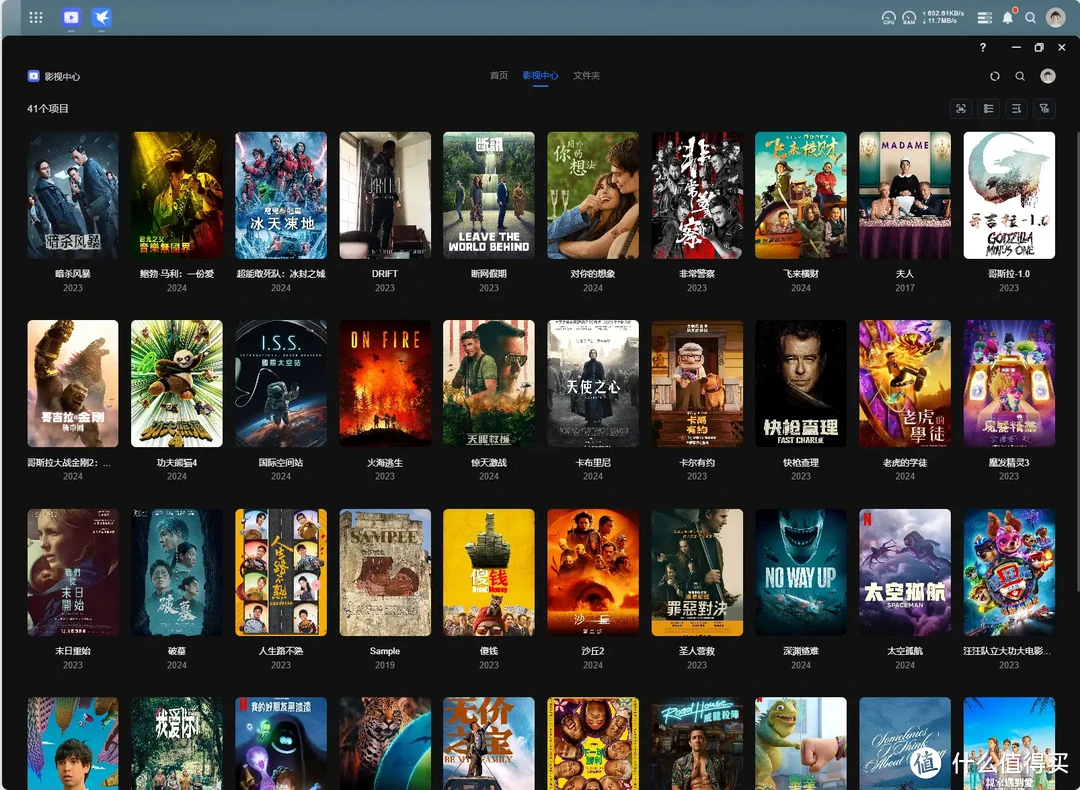Open the 卡尔有约 poster
This screenshot has height=790, width=1080.
point(697,384)
